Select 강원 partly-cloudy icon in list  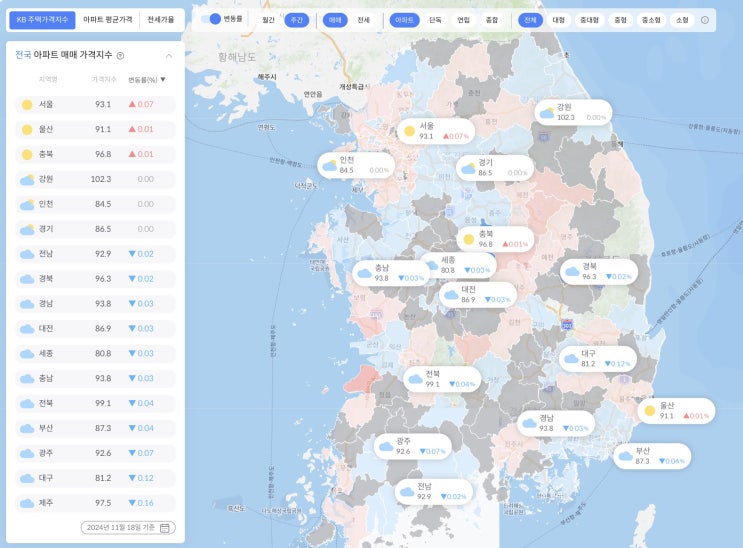[x=27, y=179]
